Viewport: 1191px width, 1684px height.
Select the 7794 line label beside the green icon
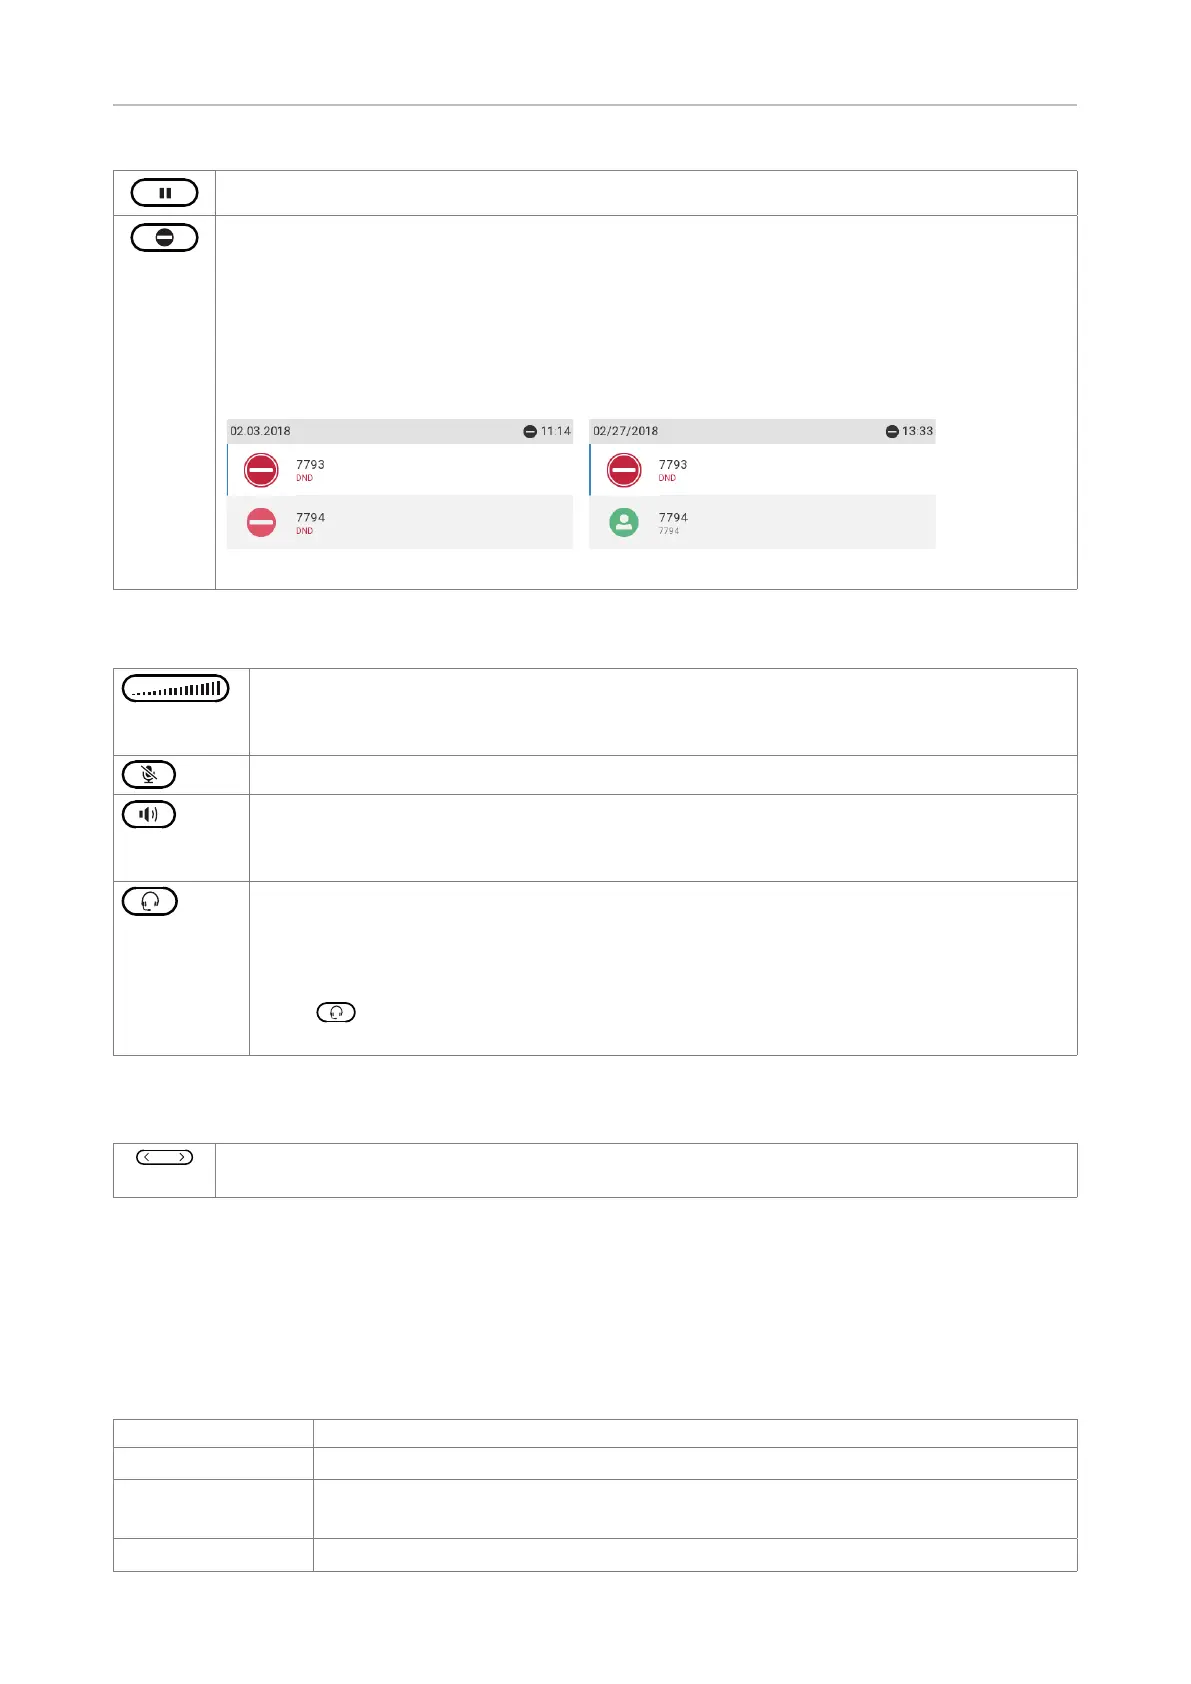(673, 518)
